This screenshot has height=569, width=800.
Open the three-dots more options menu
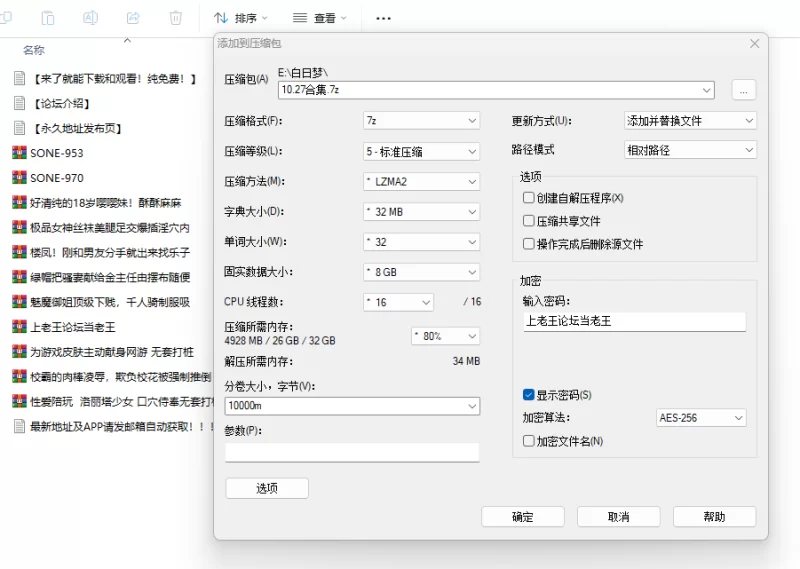383,18
